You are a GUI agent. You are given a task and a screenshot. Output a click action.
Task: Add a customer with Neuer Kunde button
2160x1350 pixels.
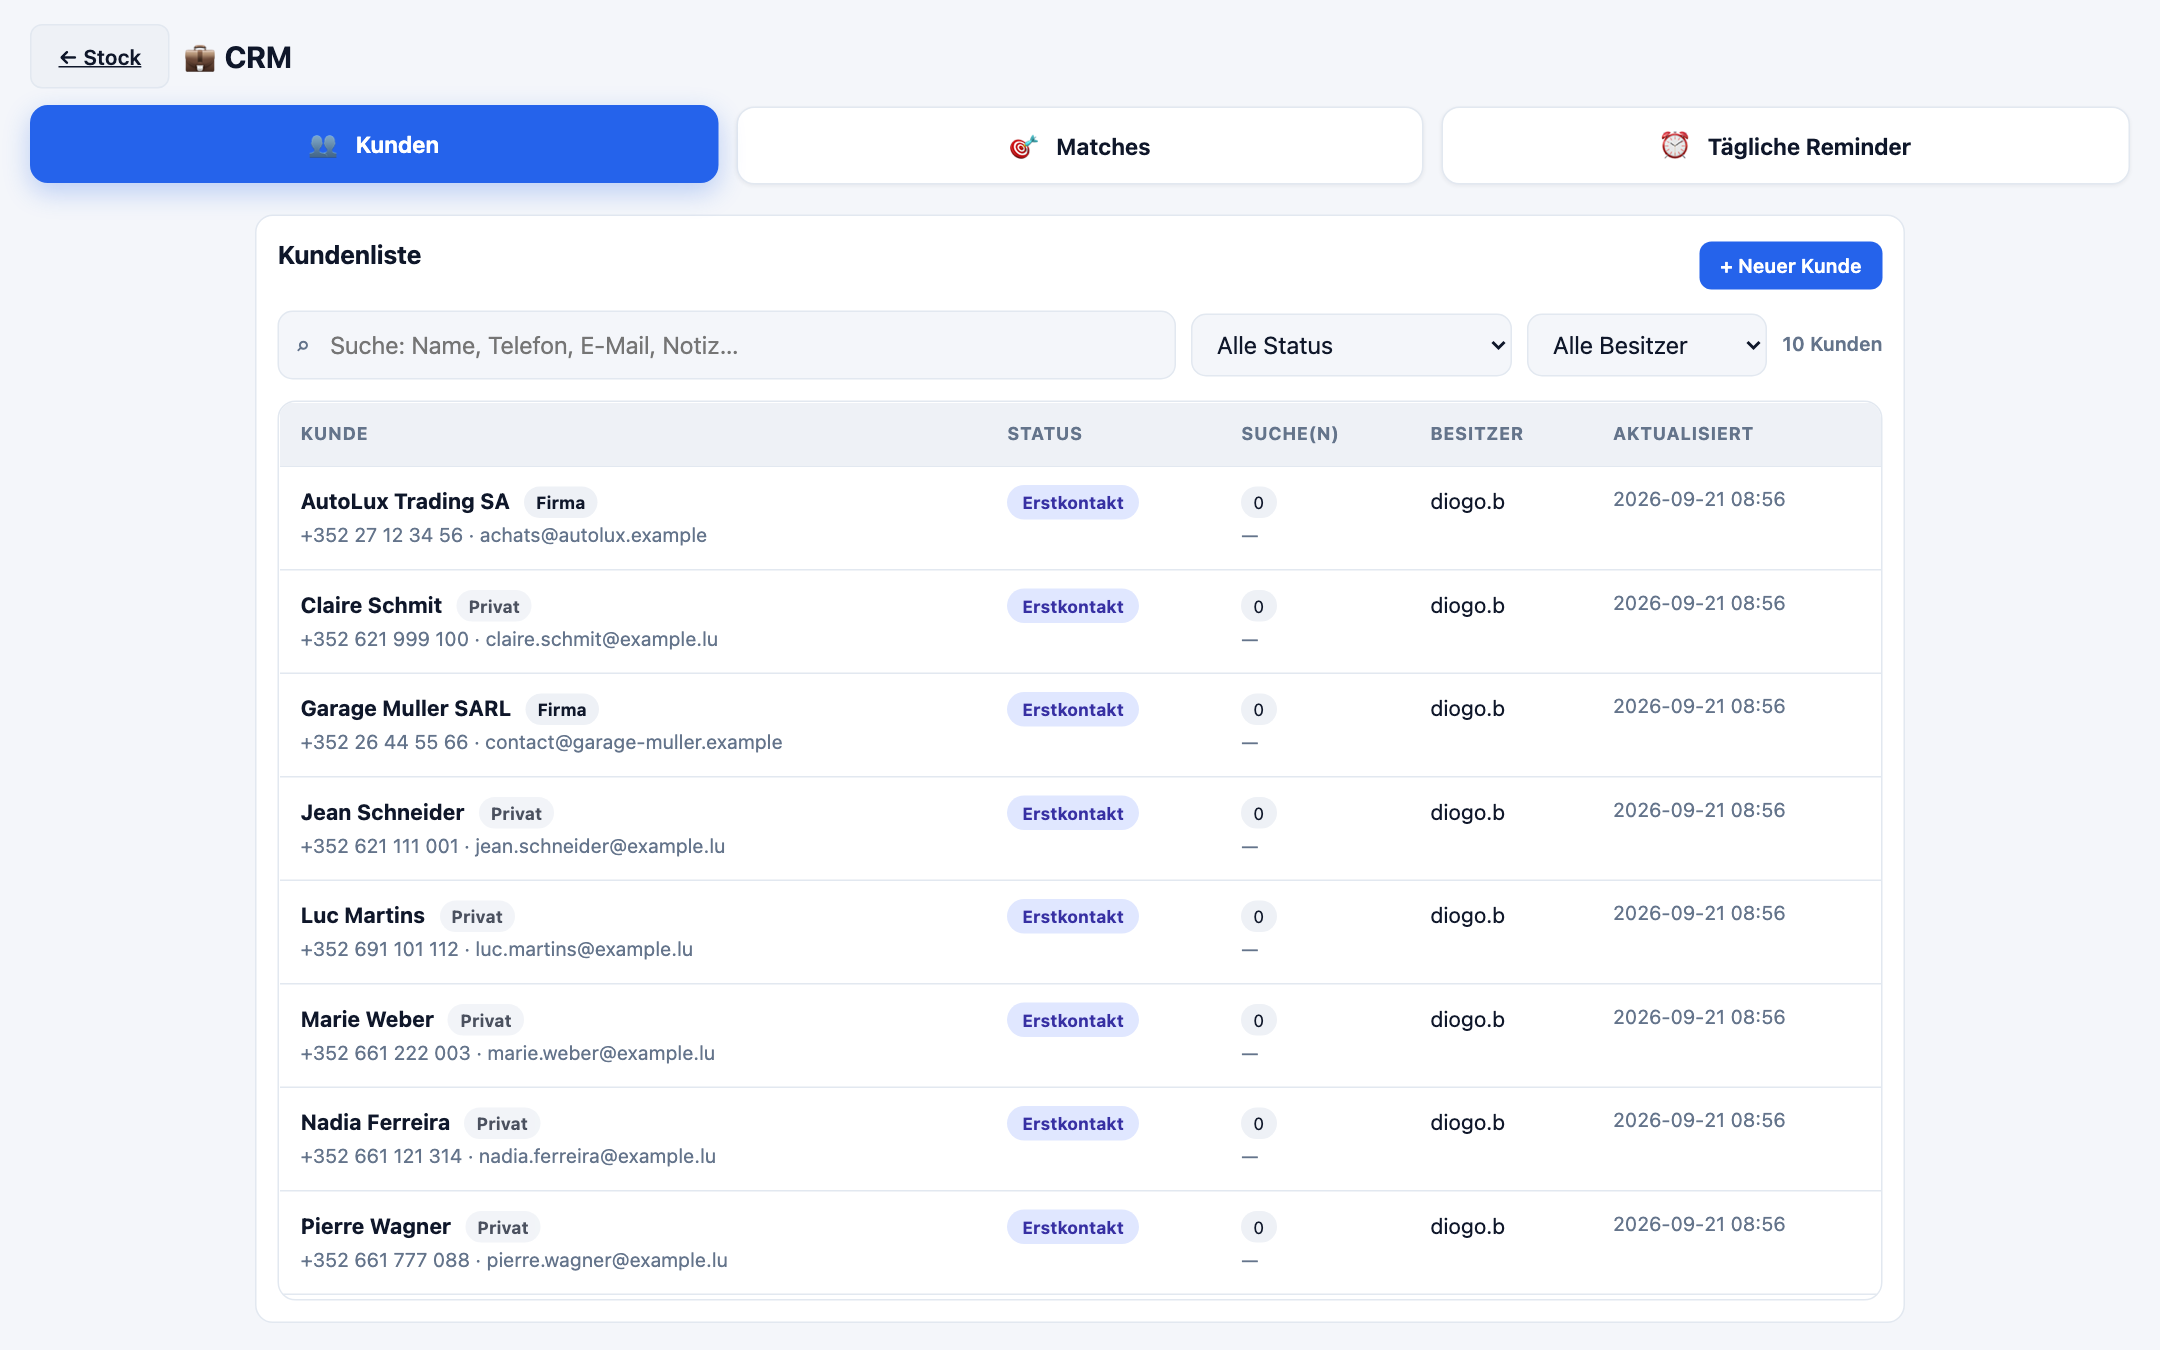click(1790, 266)
